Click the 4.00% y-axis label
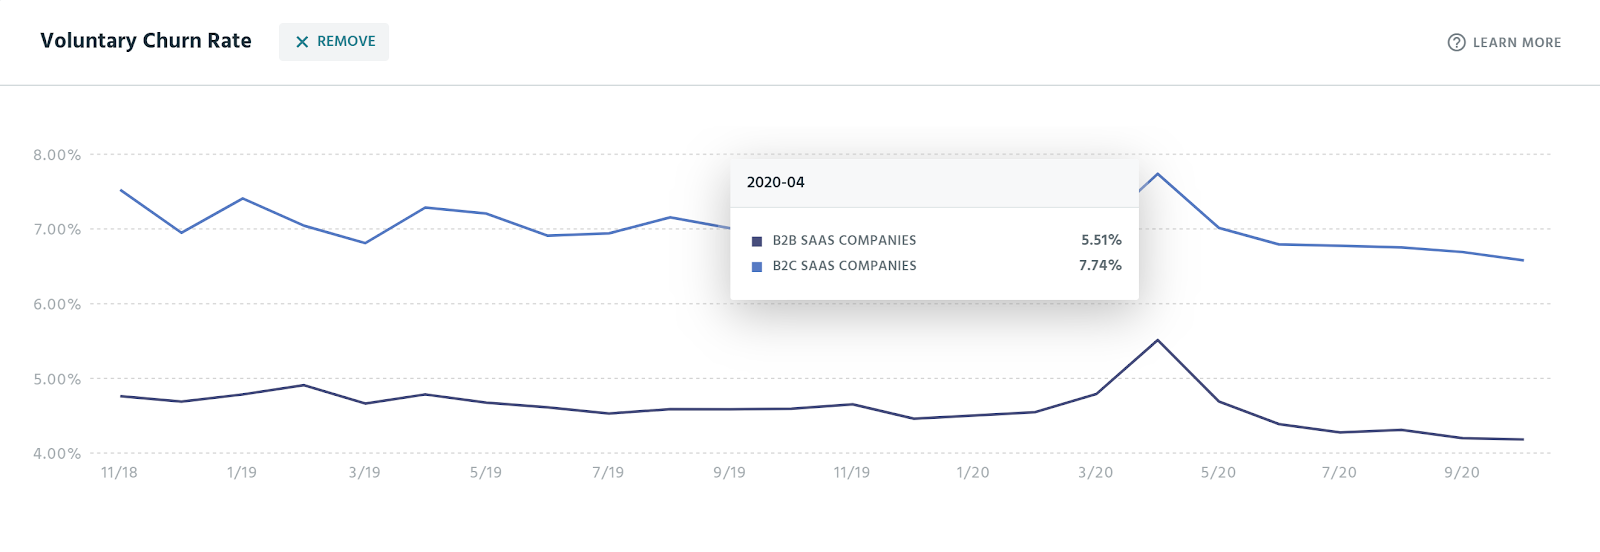The height and width of the screenshot is (552, 1600). point(57,453)
